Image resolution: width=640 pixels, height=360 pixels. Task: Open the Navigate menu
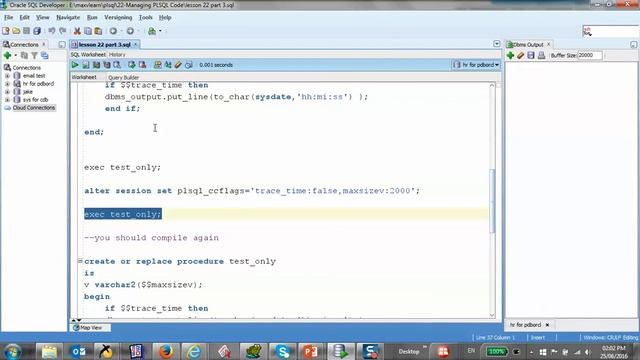click(68, 18)
